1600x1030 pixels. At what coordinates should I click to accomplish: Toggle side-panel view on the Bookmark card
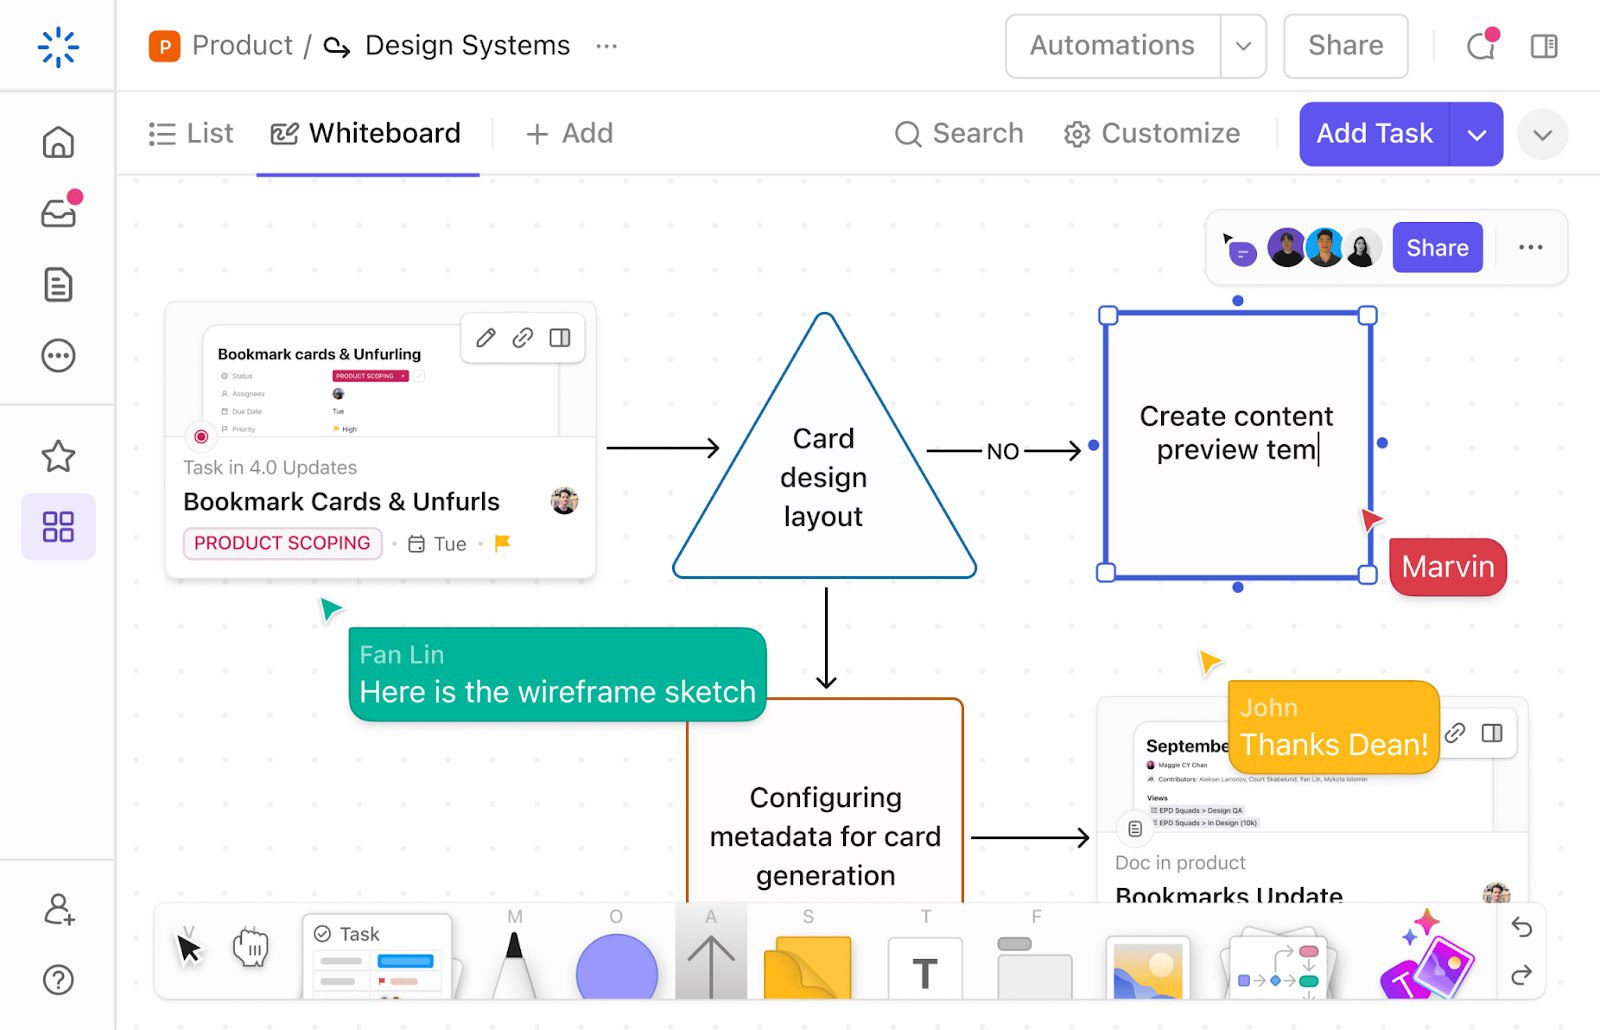(x=559, y=338)
